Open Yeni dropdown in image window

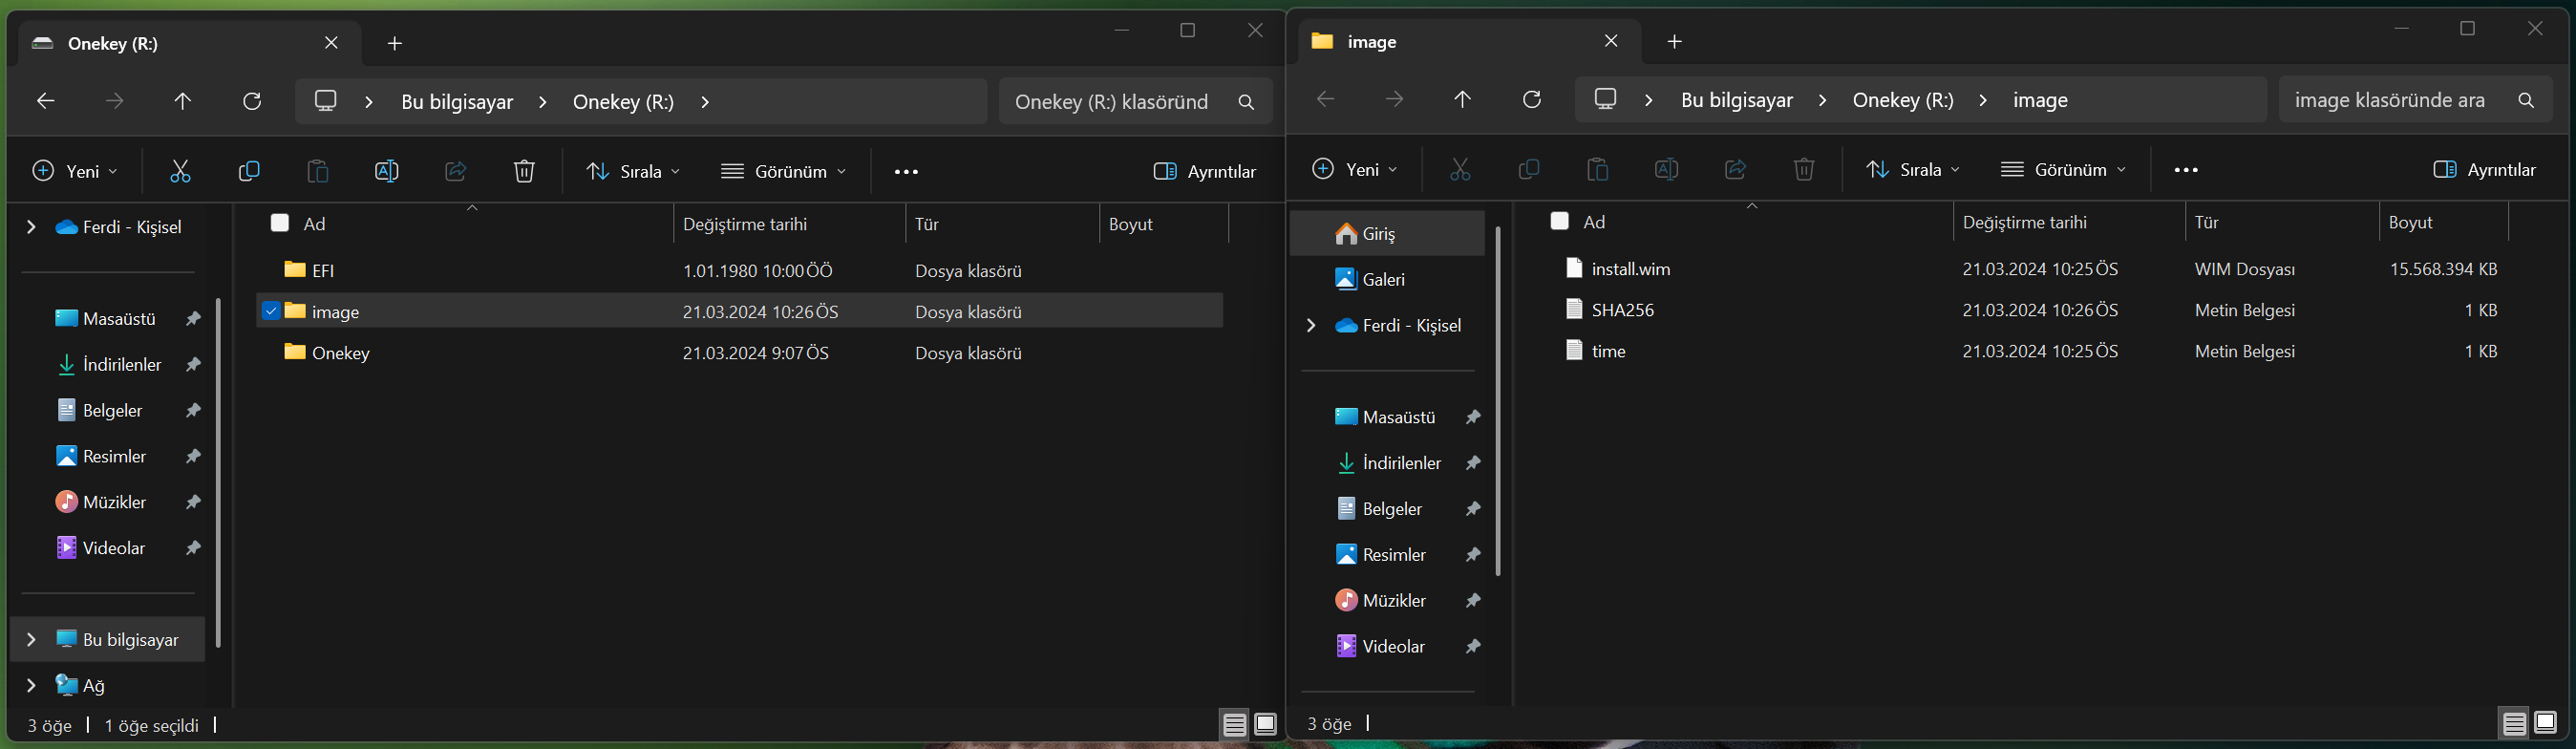click(1355, 170)
